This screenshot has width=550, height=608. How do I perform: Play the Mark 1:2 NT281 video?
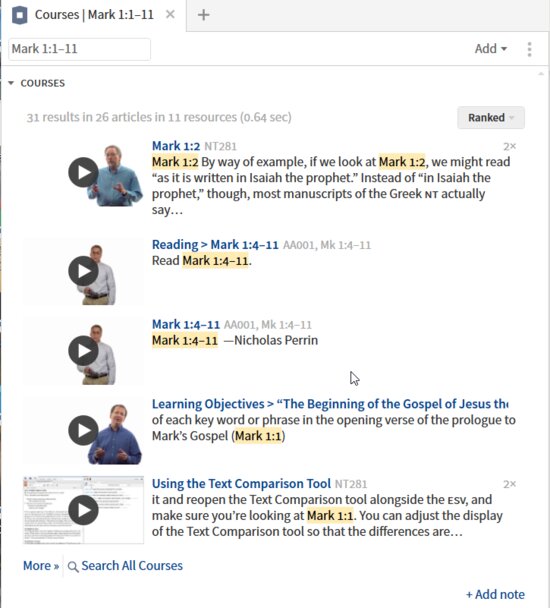(83, 173)
